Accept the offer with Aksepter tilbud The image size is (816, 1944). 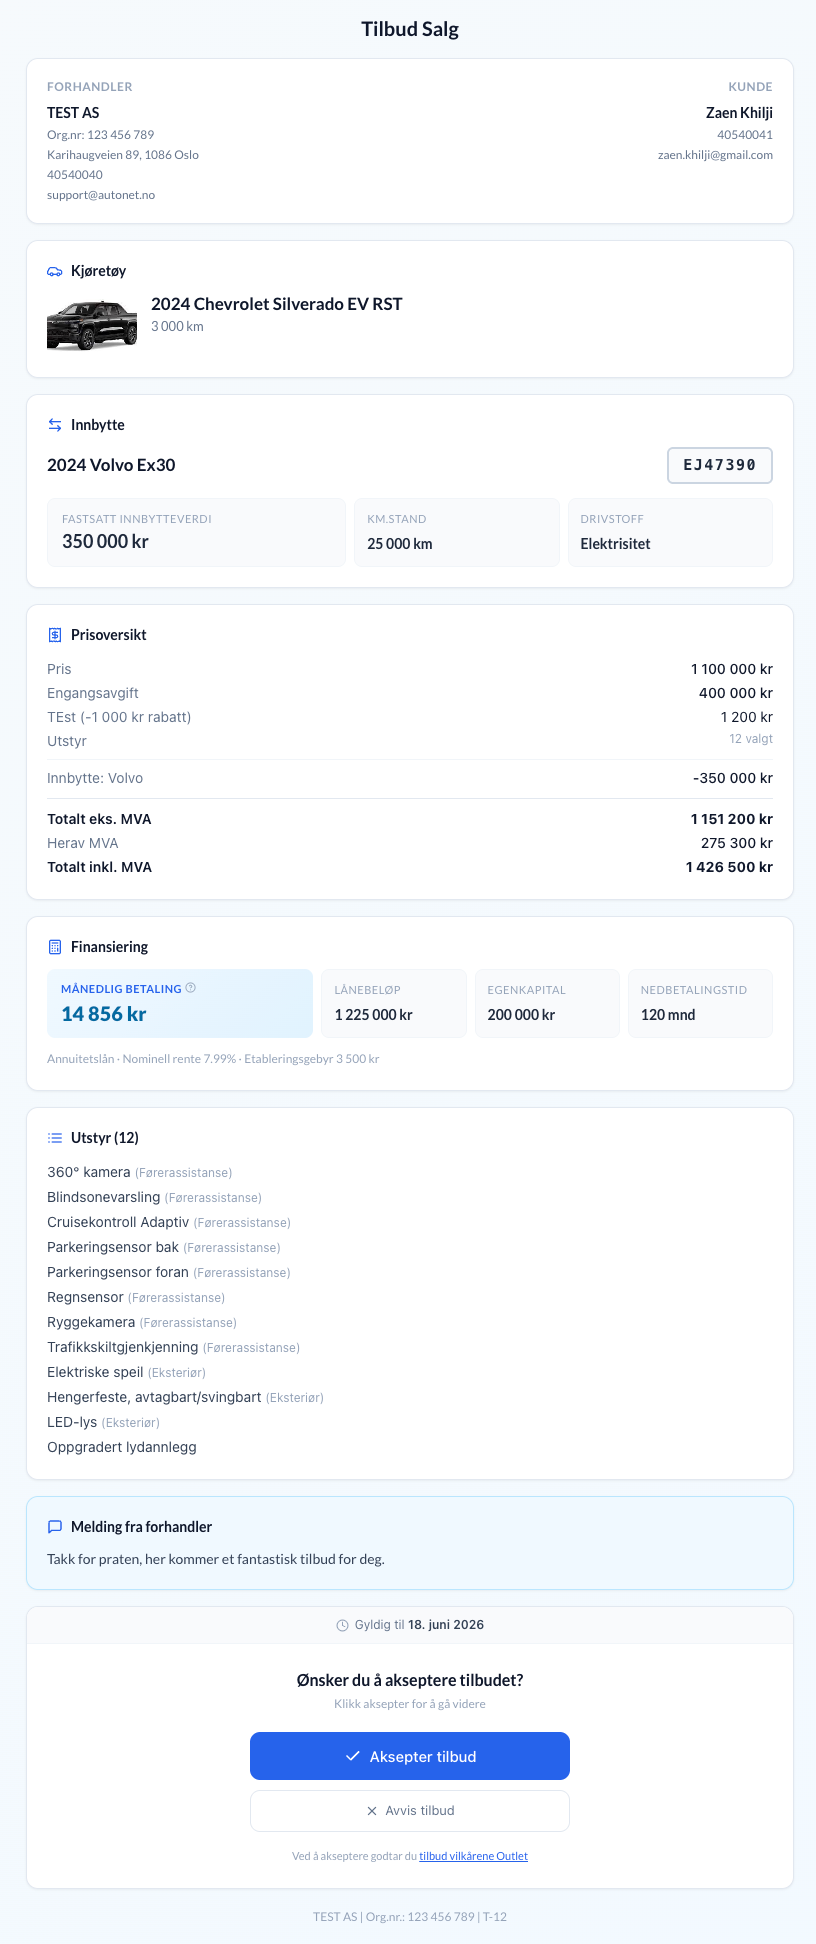pyautogui.click(x=410, y=1756)
